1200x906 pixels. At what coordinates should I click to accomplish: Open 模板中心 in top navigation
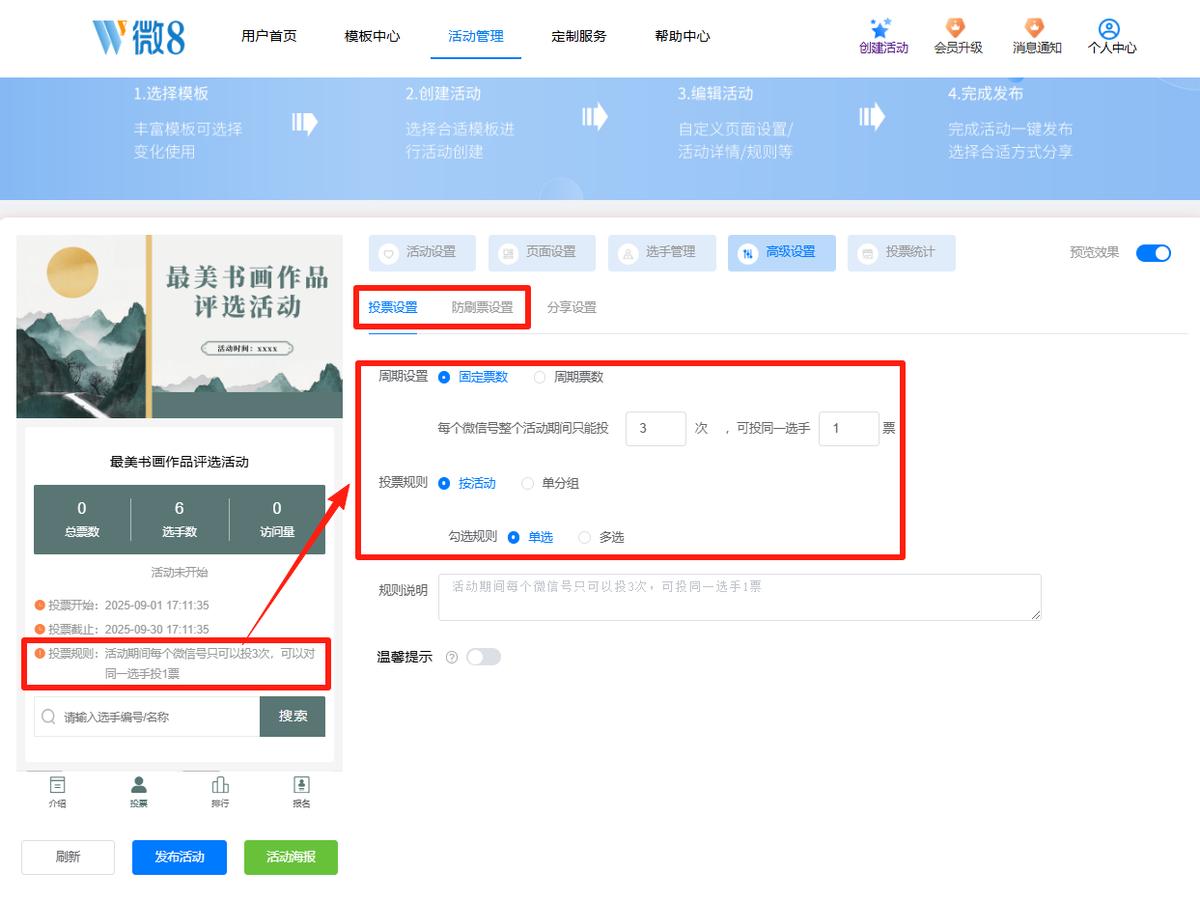point(372,36)
